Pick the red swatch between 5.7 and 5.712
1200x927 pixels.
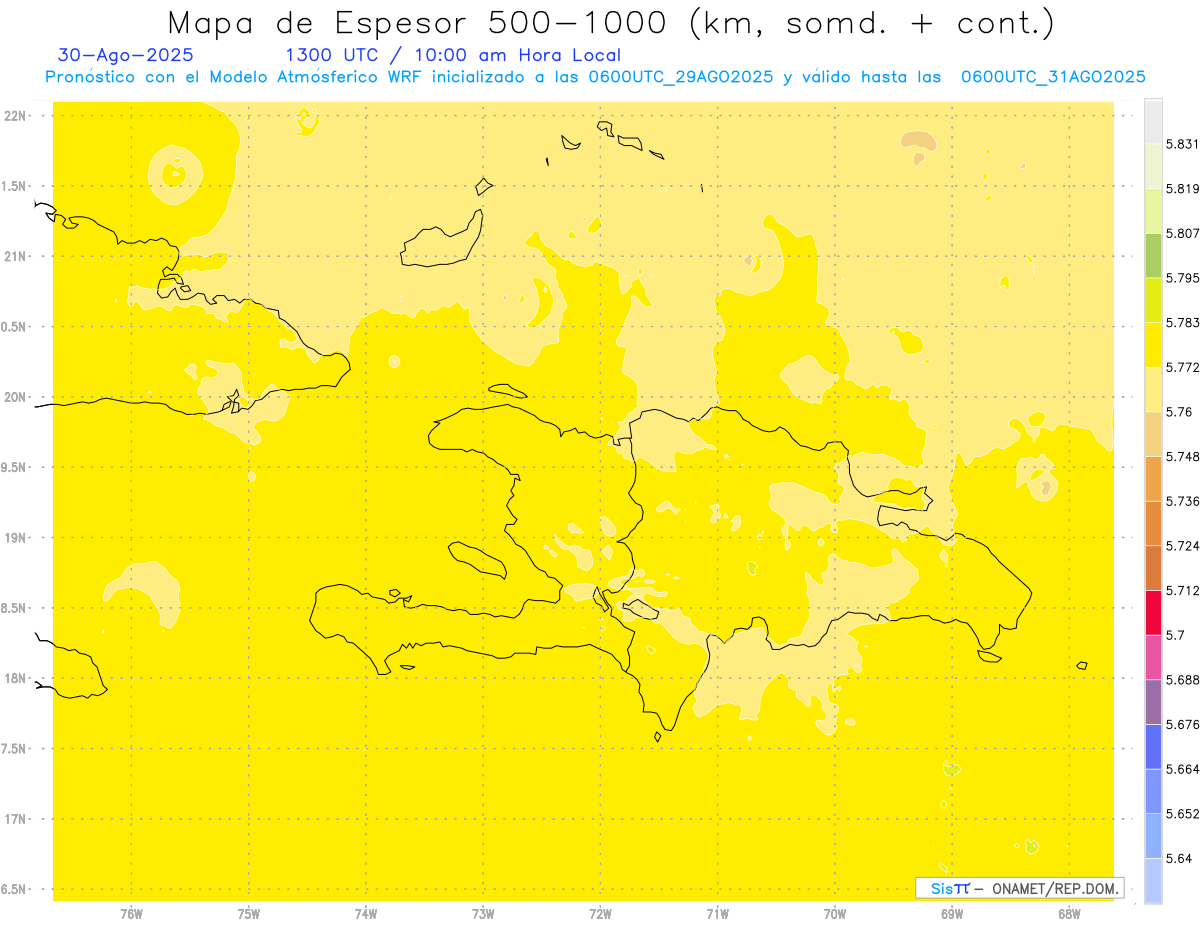(x=1153, y=612)
